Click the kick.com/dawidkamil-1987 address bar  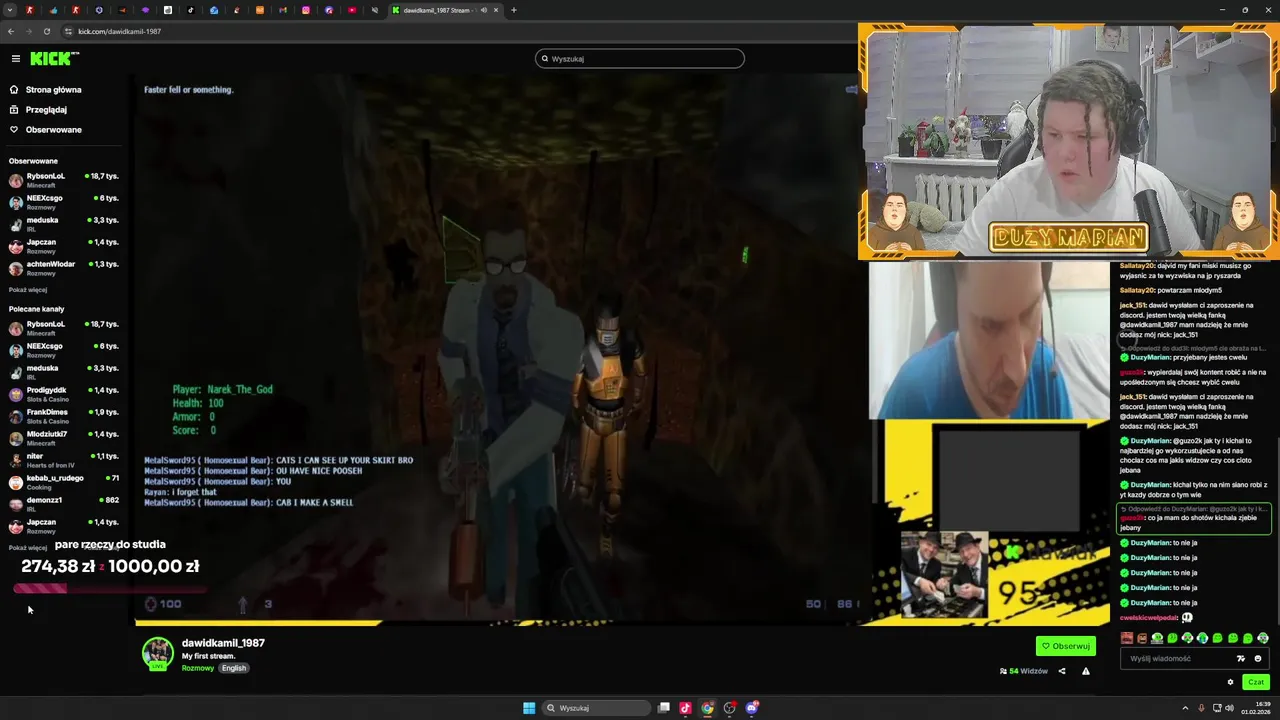[119, 31]
